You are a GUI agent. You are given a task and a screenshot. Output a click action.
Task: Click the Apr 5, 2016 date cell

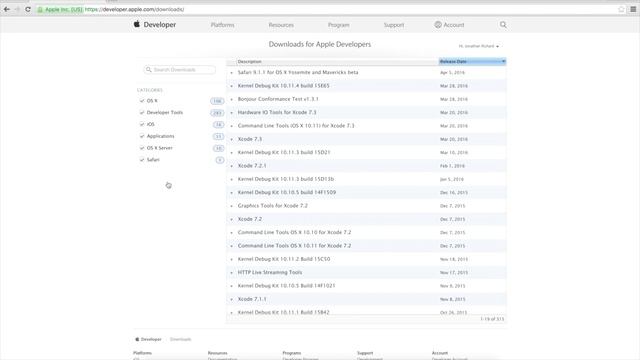452,73
